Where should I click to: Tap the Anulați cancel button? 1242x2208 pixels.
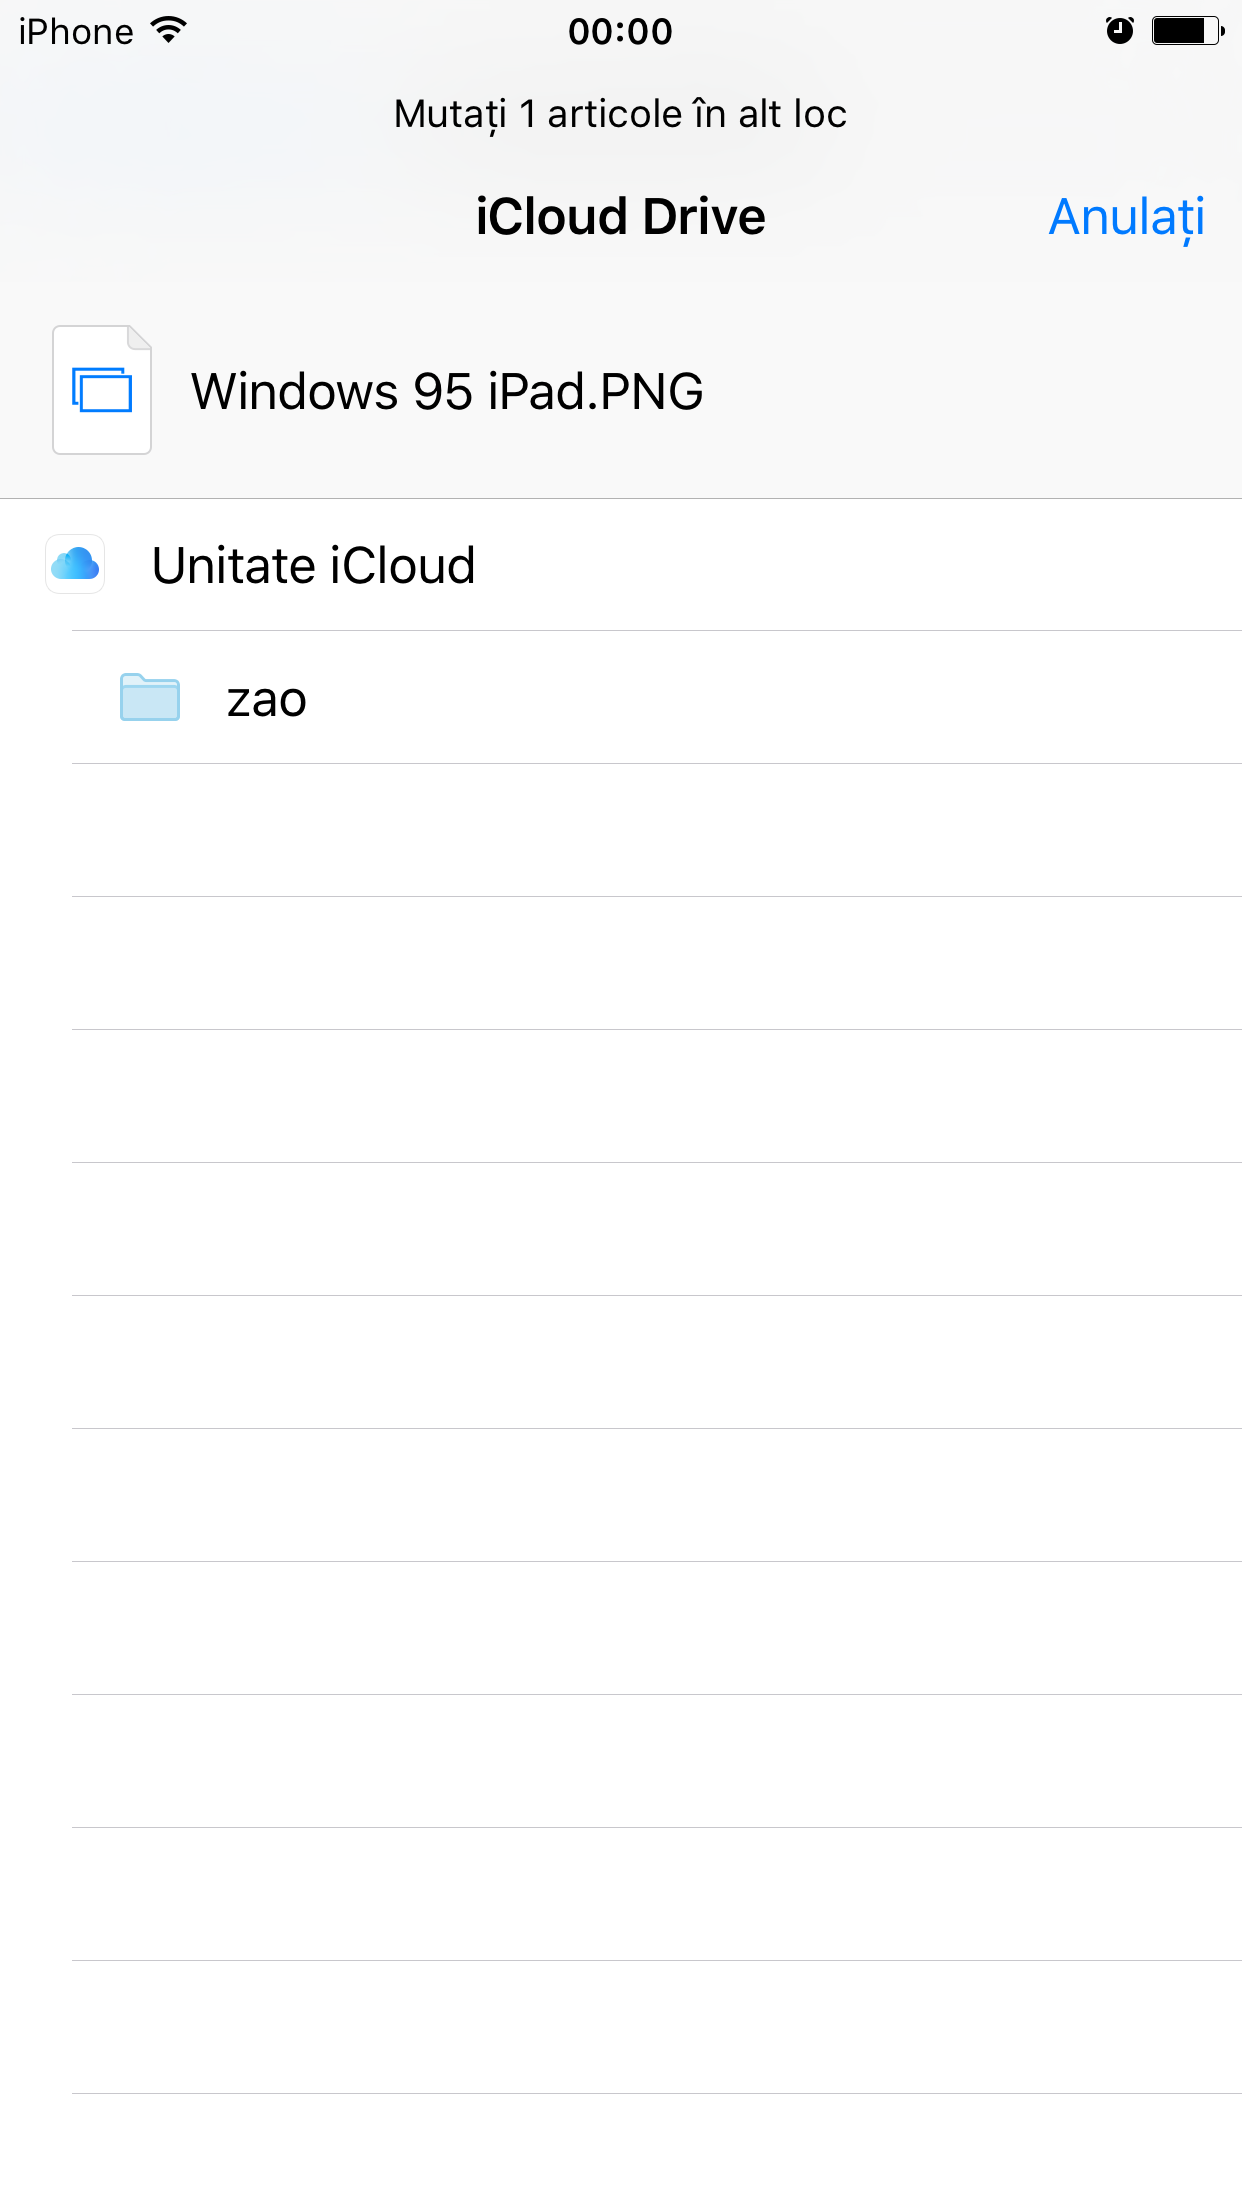tap(1126, 218)
